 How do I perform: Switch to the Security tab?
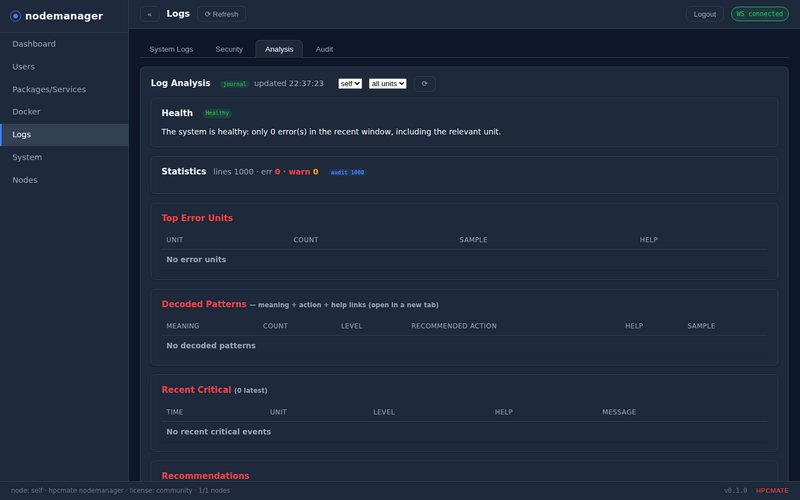229,49
